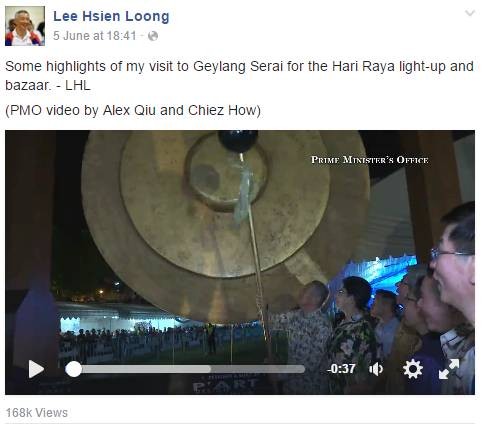The image size is (484, 424).
Task: Open video settings gear
Action: pyautogui.click(x=413, y=369)
